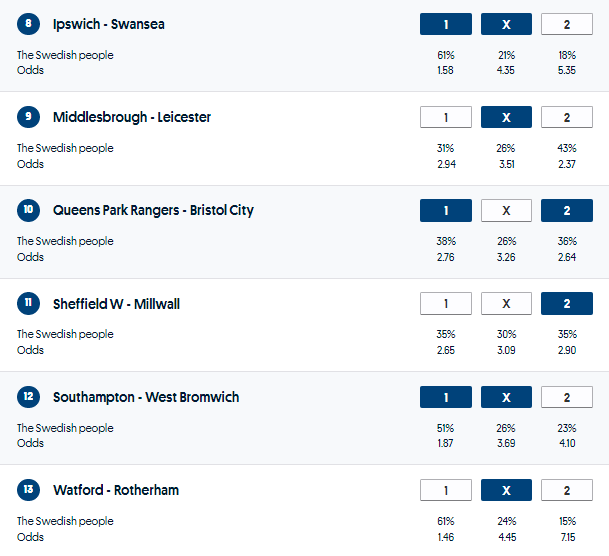Toggle draw X for Ipswich - Swansea

click(x=506, y=25)
